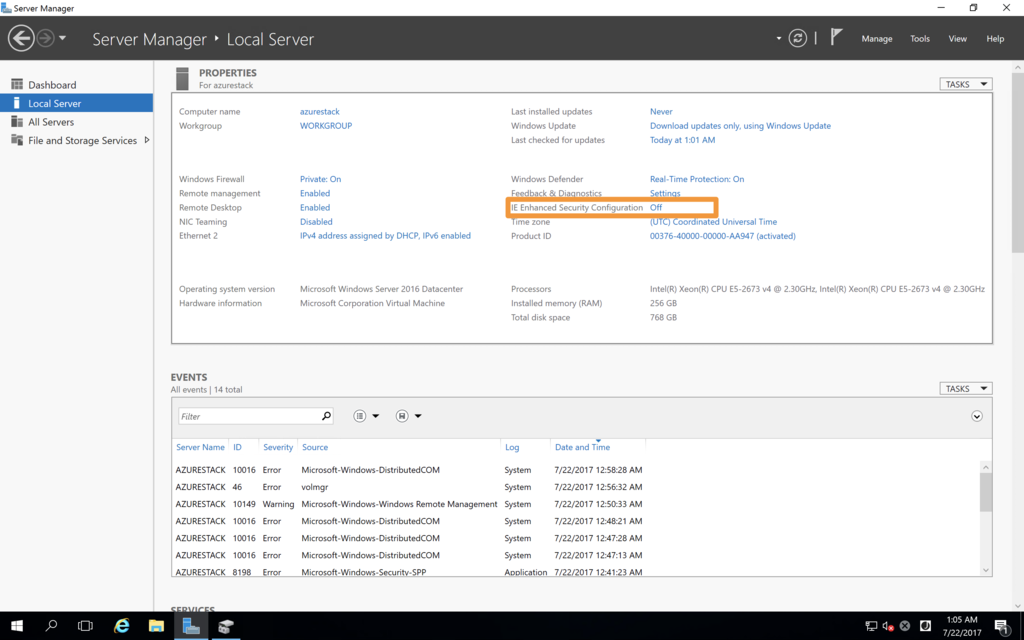The image size is (1024, 640).
Task: Click the Windows Firewall Private: On link
Action: pyautogui.click(x=320, y=179)
